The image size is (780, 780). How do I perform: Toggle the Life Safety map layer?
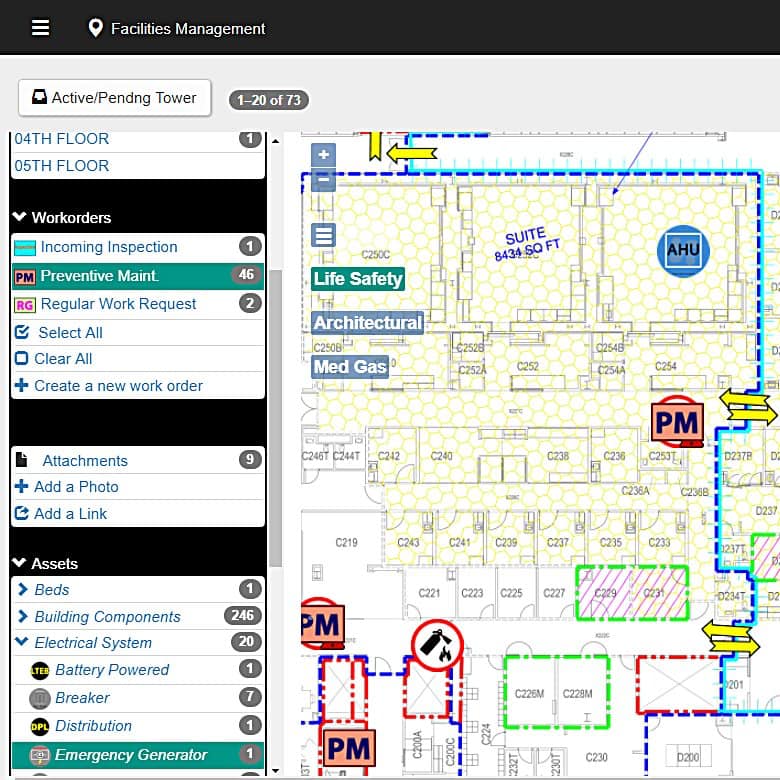tap(358, 279)
